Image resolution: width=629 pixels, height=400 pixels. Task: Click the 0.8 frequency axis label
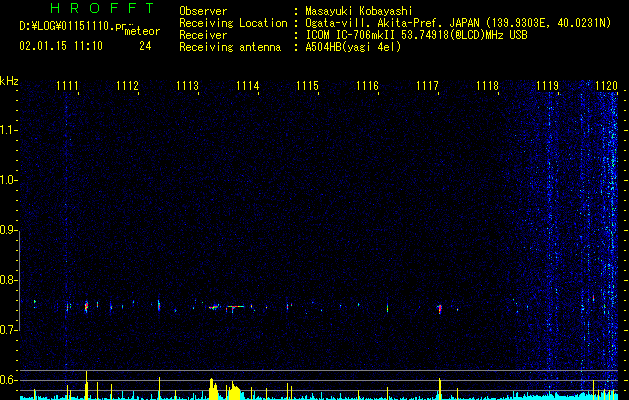(8, 280)
